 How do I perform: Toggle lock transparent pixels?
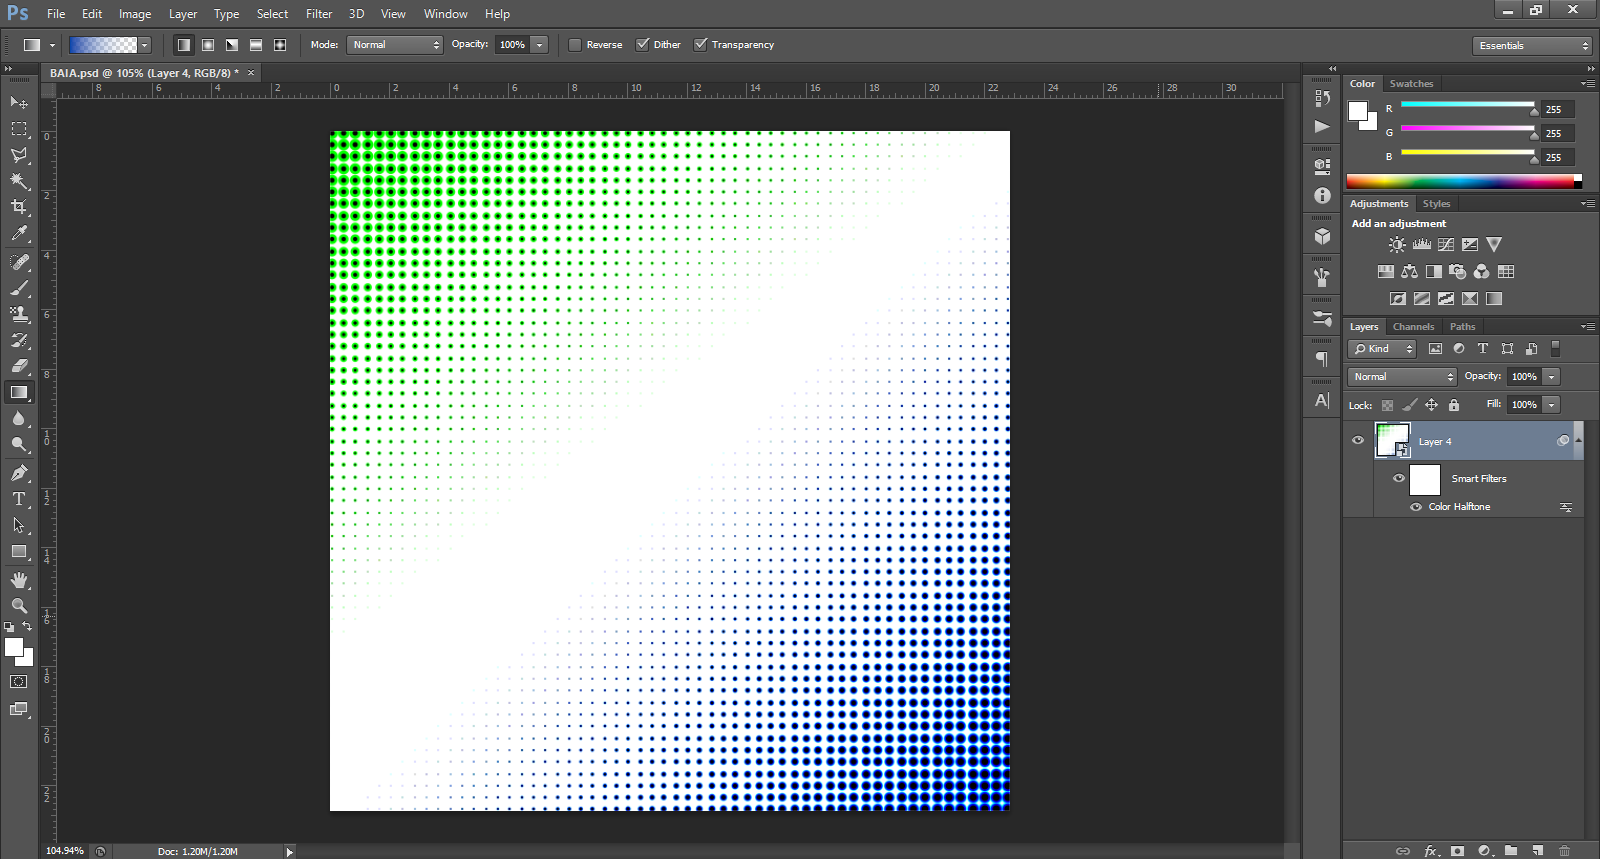point(1387,405)
